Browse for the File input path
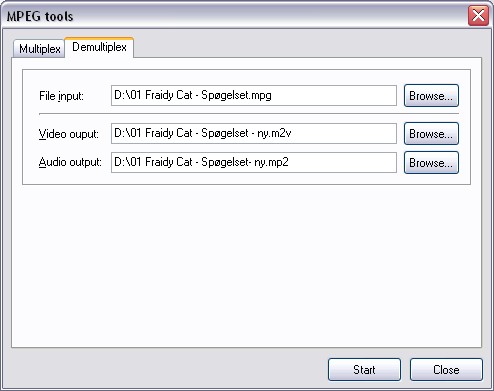494x391 pixels. click(431, 96)
